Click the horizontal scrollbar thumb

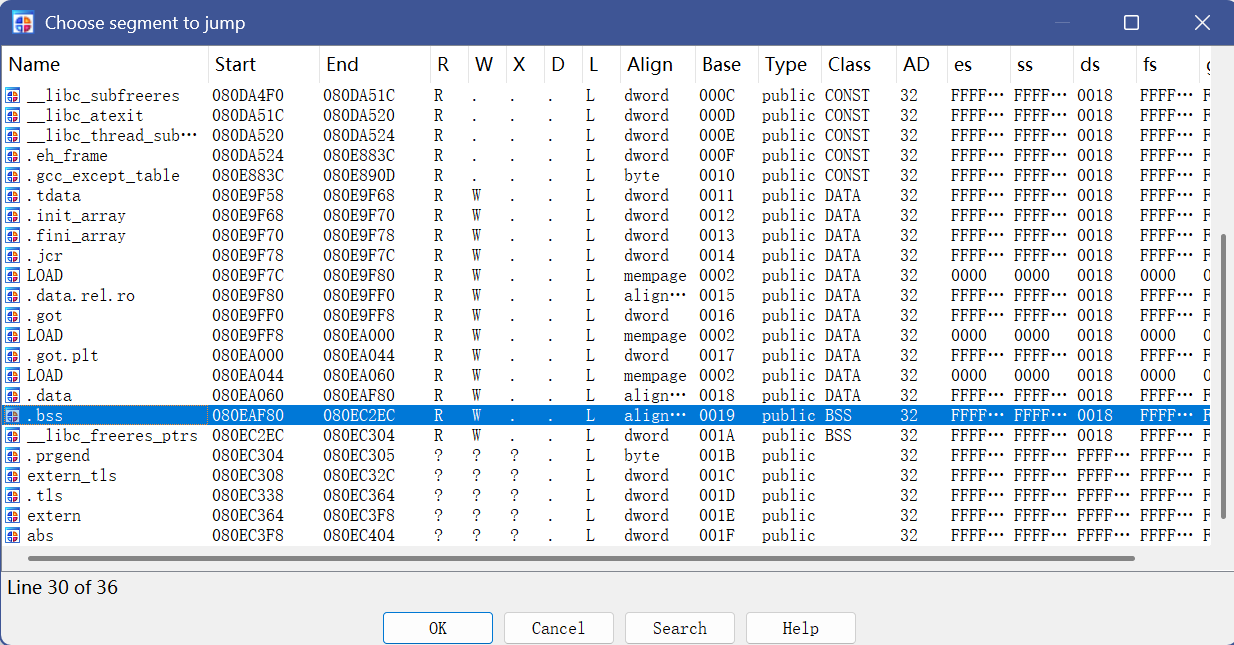[580, 558]
